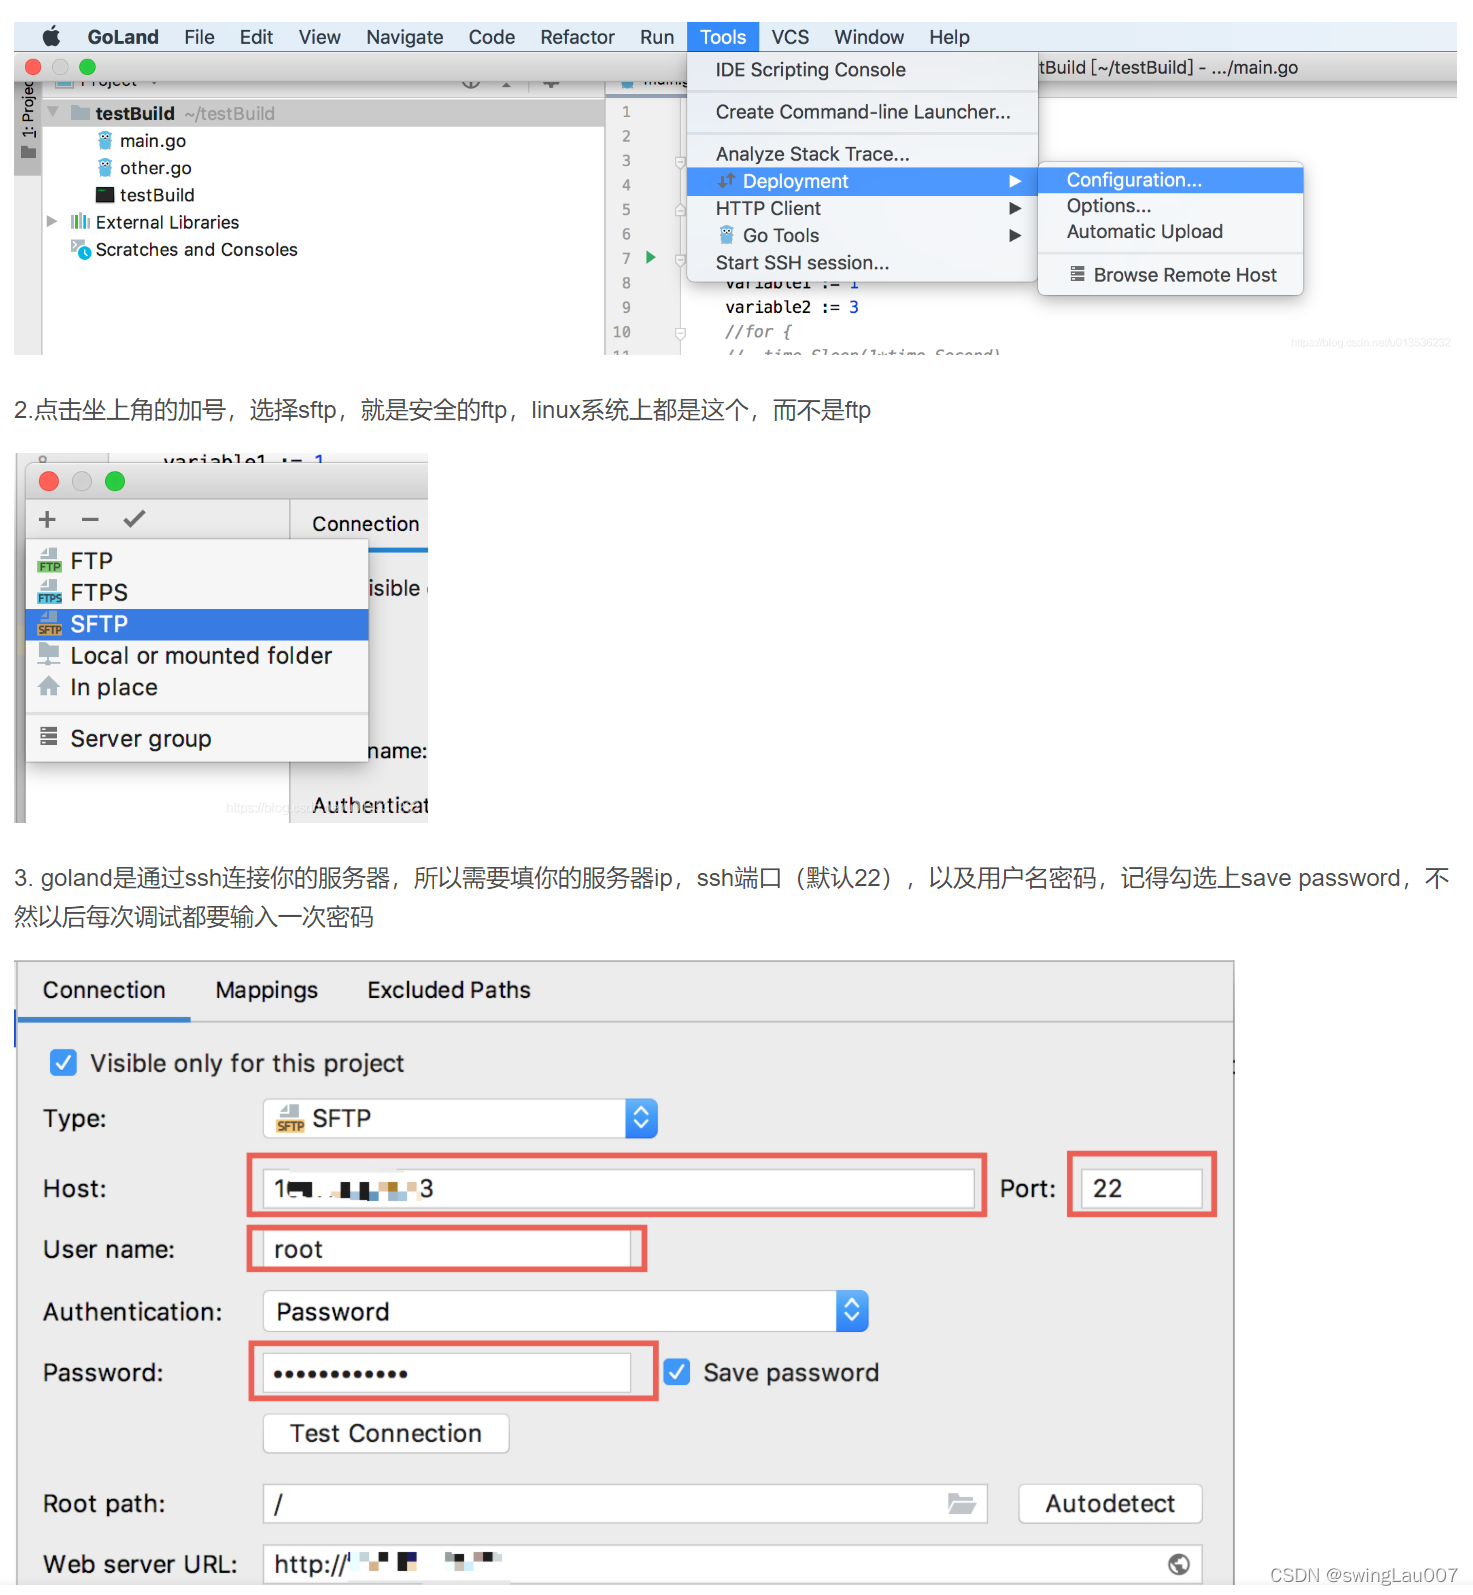Choose In place server type
The image size is (1473, 1595).
[197, 688]
